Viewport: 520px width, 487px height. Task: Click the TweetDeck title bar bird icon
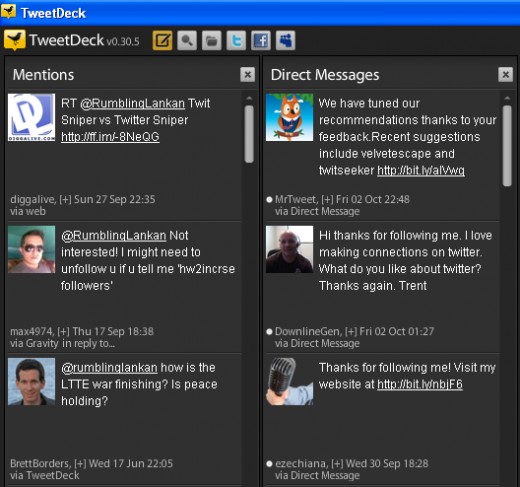click(x=8, y=11)
